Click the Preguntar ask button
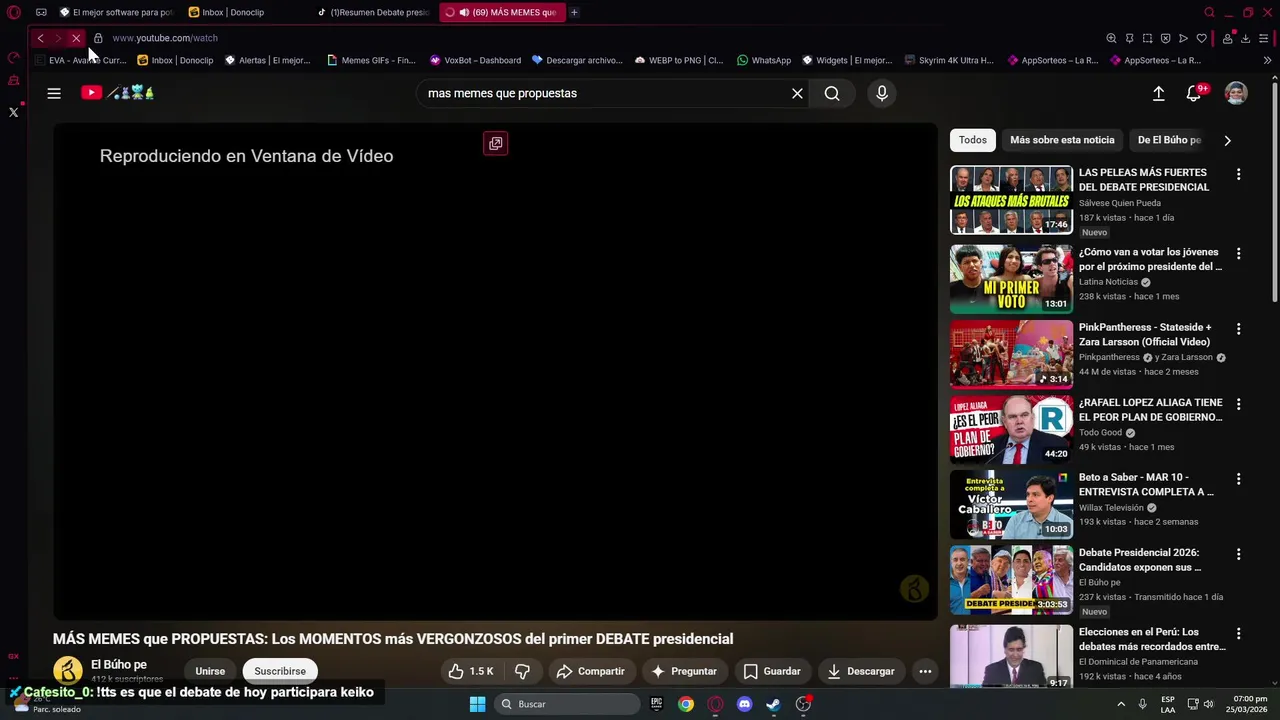Viewport: 1280px width, 720px height. 684,671
